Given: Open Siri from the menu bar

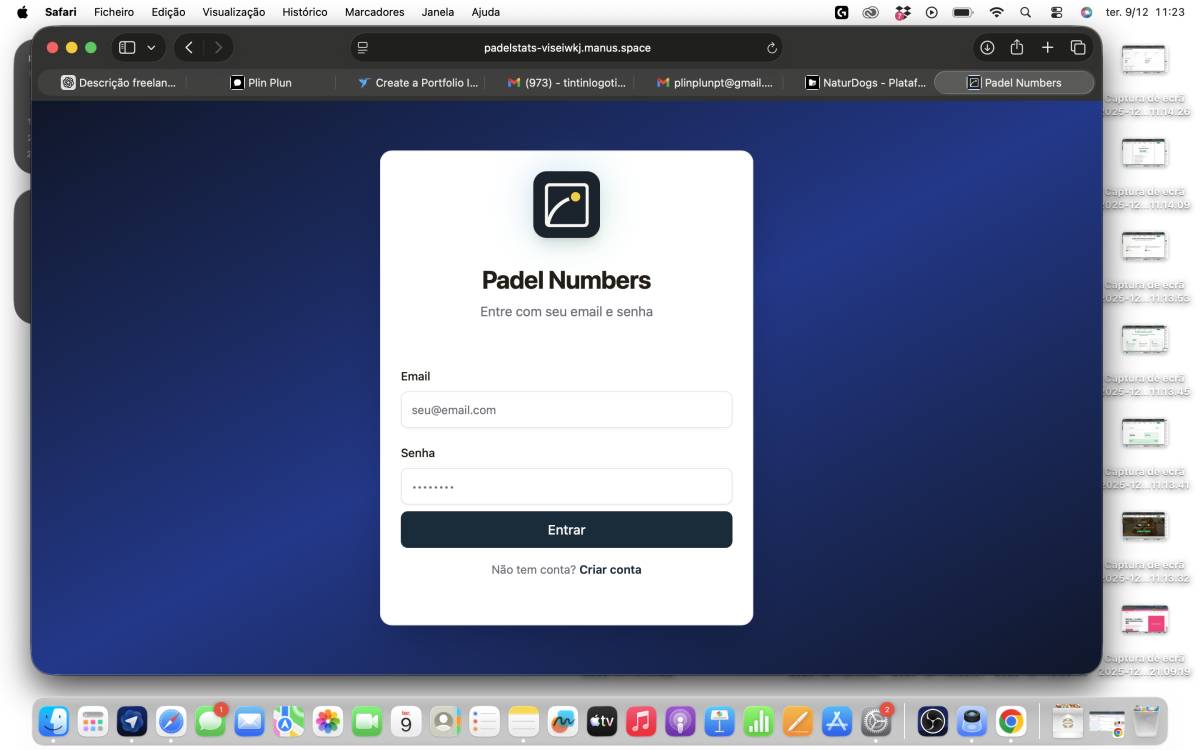Looking at the screenshot, I should point(1086,12).
